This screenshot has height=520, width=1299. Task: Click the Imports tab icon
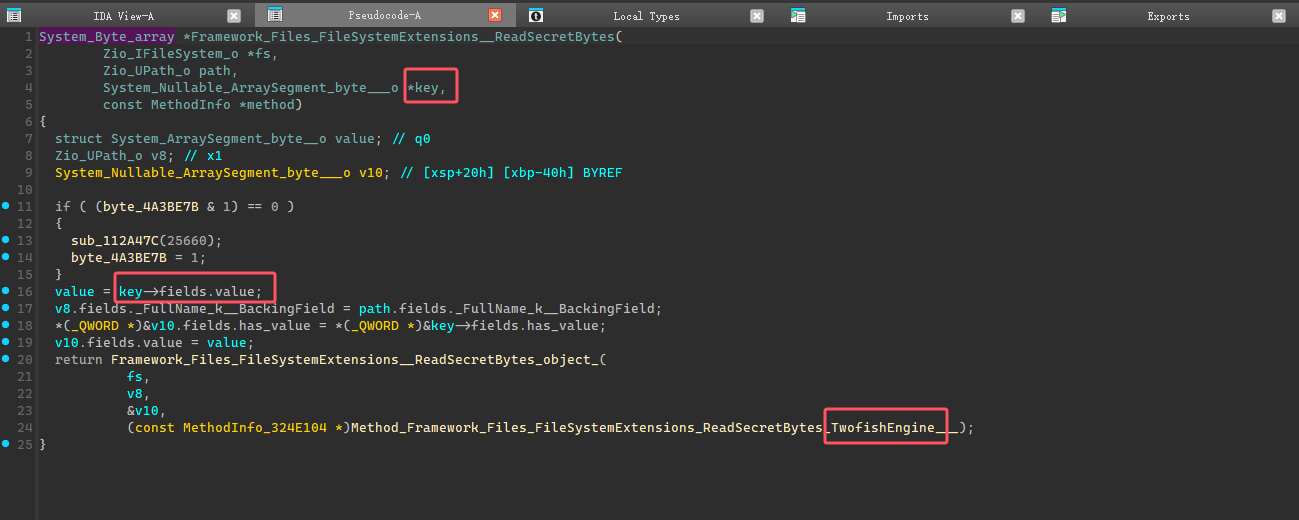tap(798, 15)
